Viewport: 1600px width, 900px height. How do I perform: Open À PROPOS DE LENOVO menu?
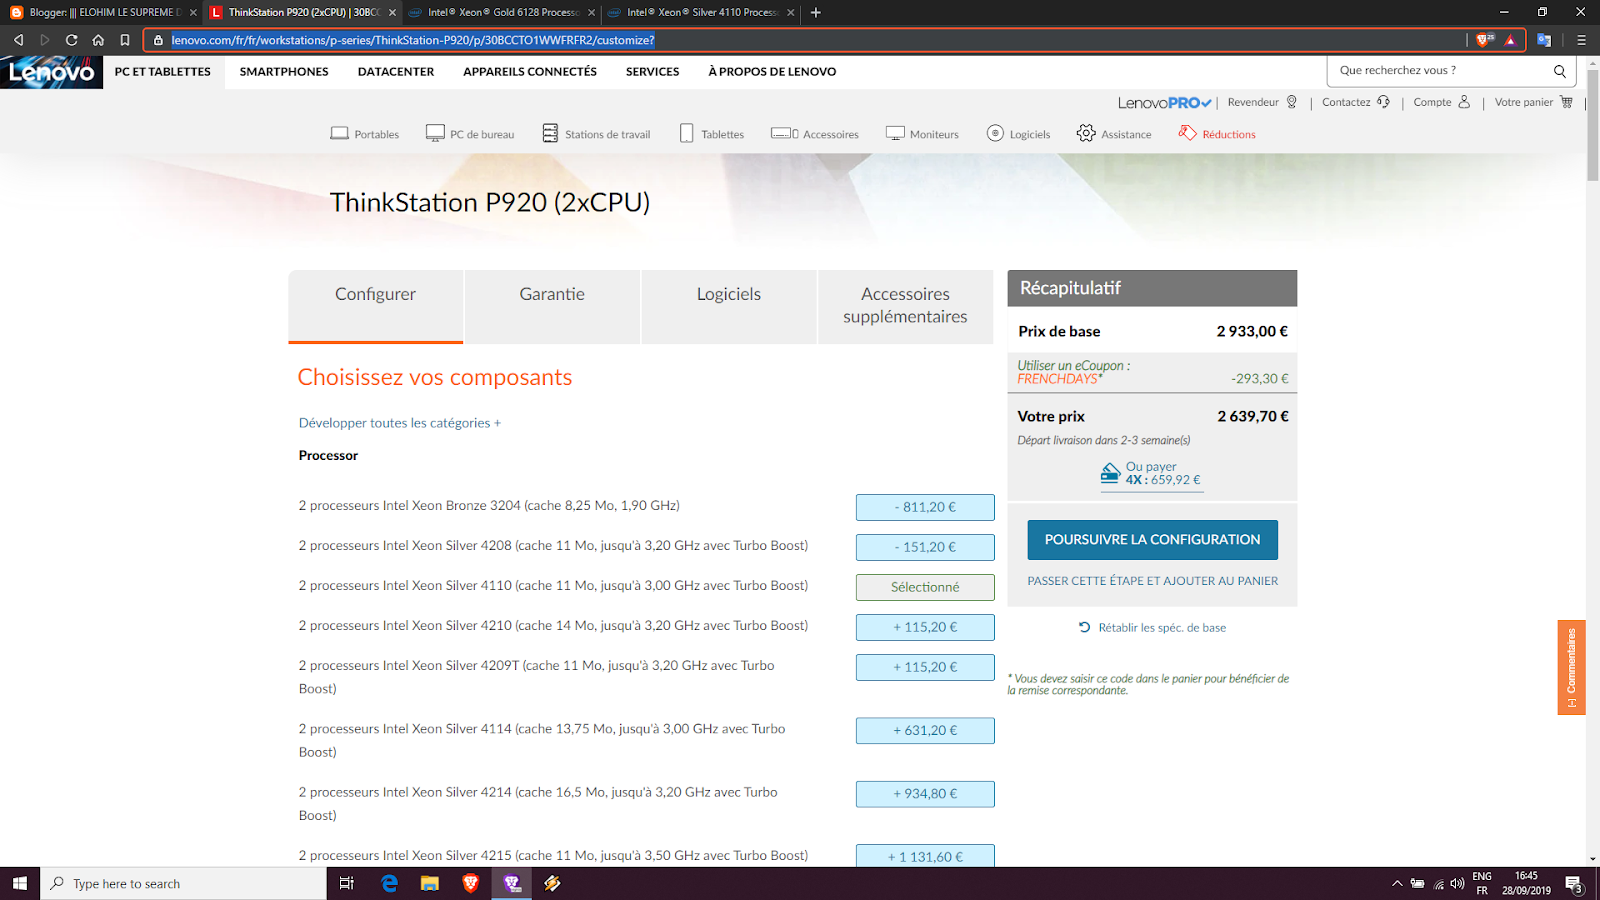point(772,72)
